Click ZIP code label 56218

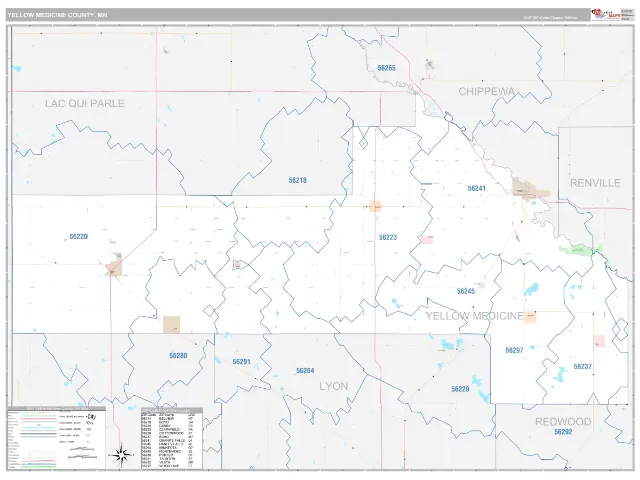pyautogui.click(x=298, y=180)
